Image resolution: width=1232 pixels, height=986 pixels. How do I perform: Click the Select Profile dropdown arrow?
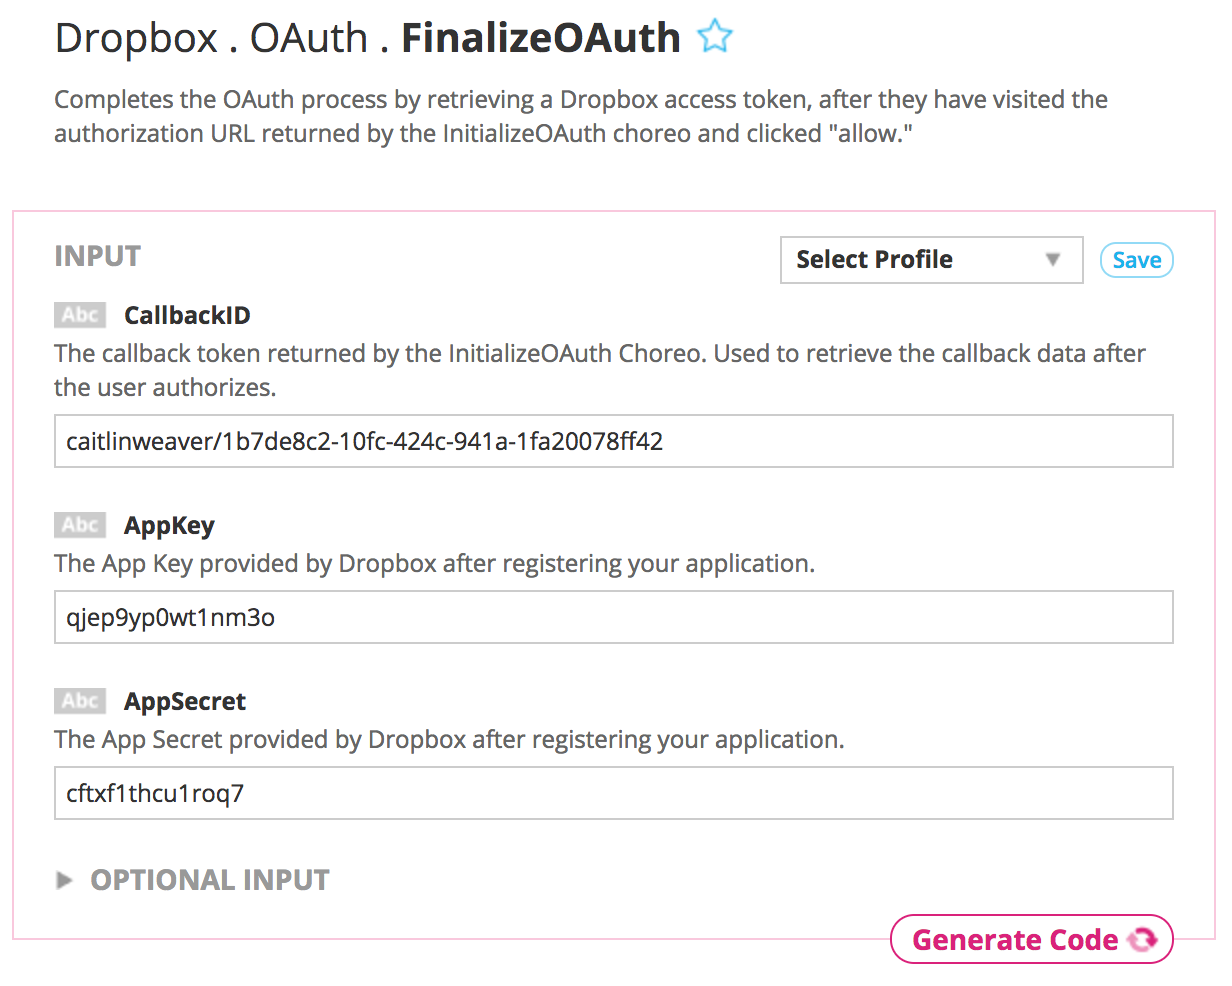pyautogui.click(x=1052, y=260)
